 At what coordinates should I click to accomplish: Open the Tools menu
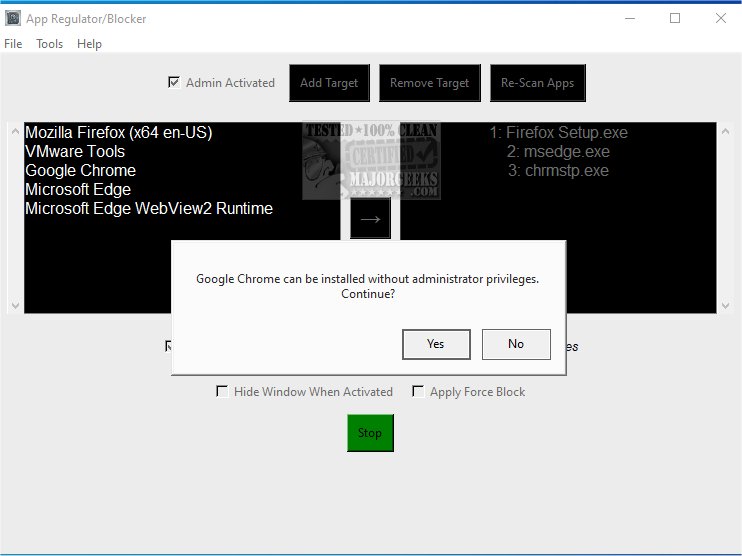coord(50,44)
